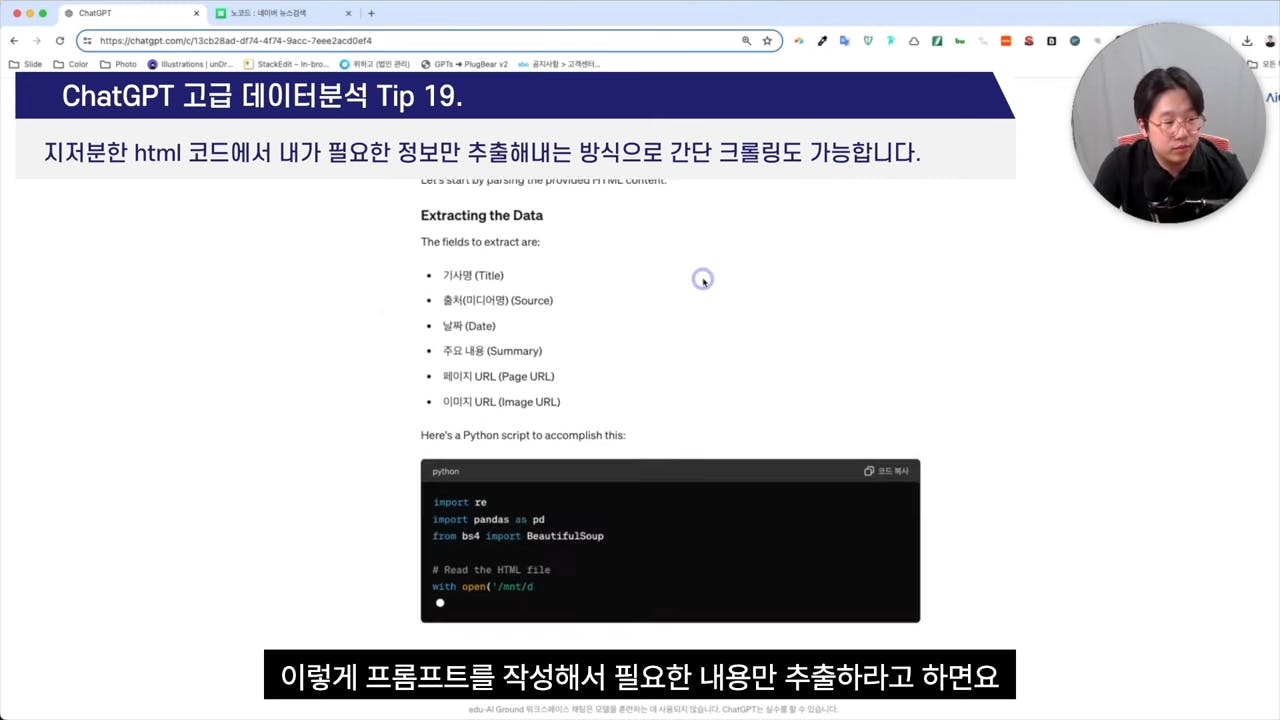Image resolution: width=1280 pixels, height=720 pixels.
Task: Click the 'import re' code line
Action: coord(460,502)
